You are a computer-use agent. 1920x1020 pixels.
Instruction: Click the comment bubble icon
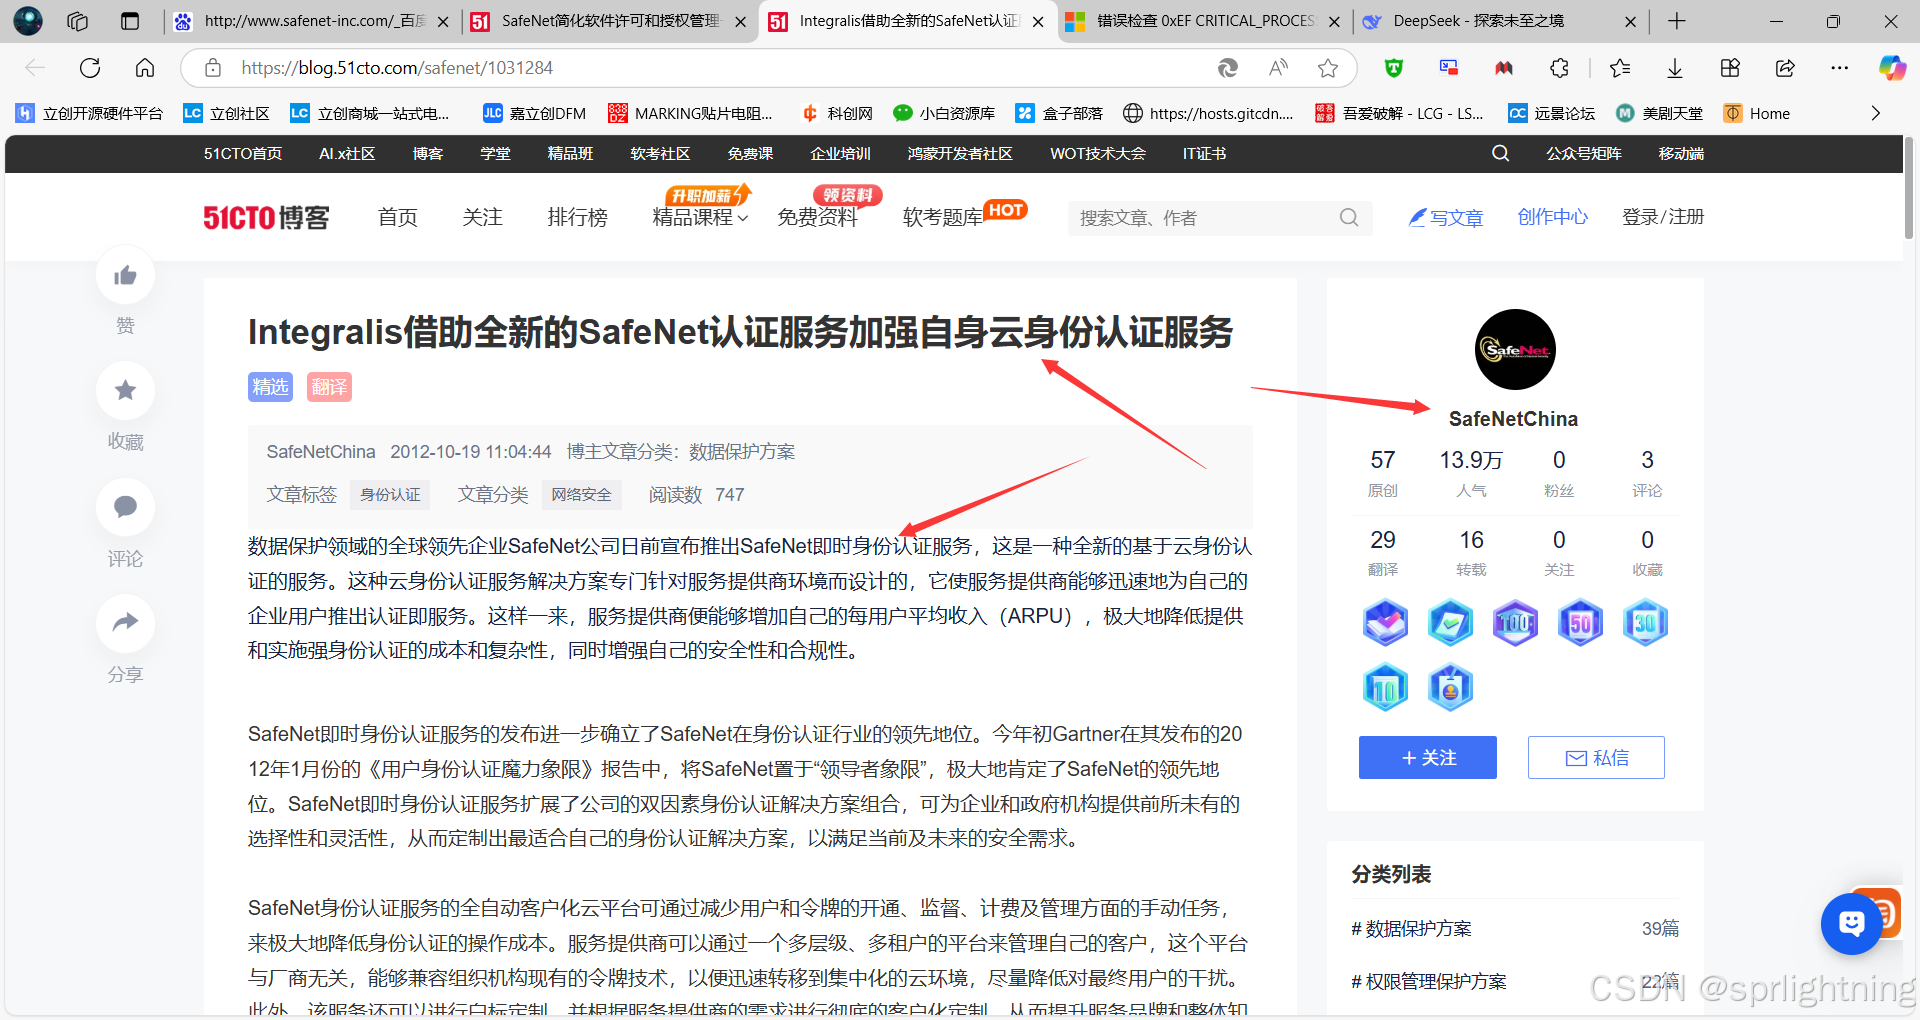click(x=125, y=507)
